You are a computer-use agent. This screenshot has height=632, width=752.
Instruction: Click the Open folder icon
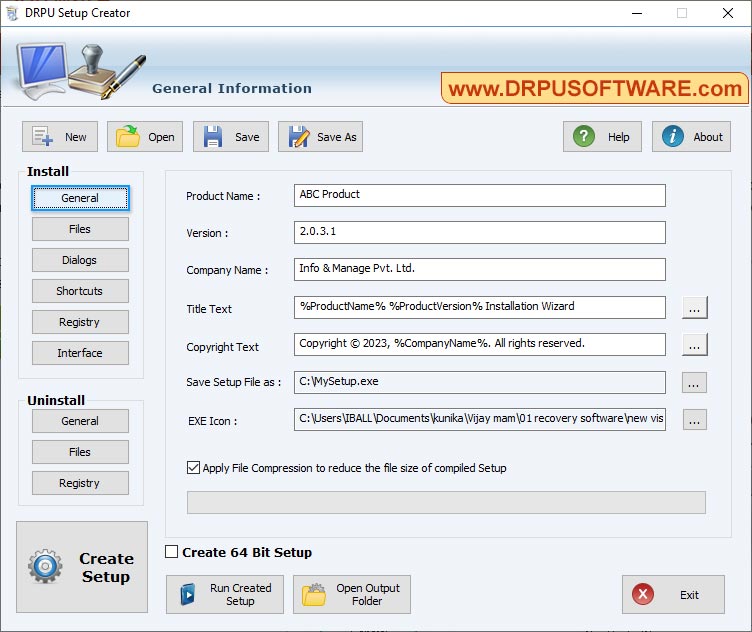pos(128,137)
